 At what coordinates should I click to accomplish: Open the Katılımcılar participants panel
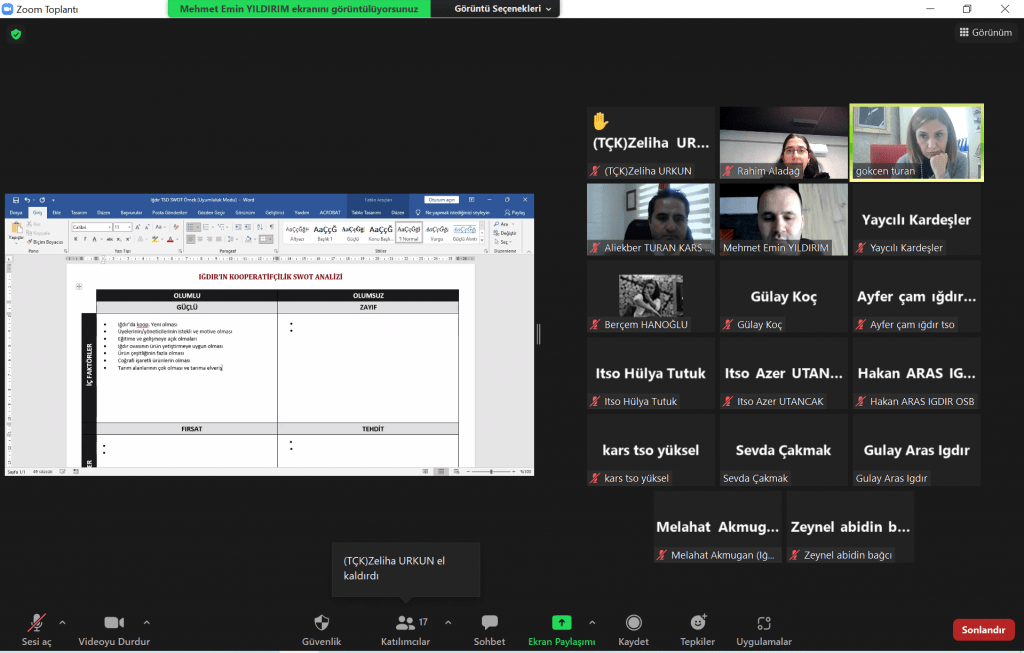point(405,623)
